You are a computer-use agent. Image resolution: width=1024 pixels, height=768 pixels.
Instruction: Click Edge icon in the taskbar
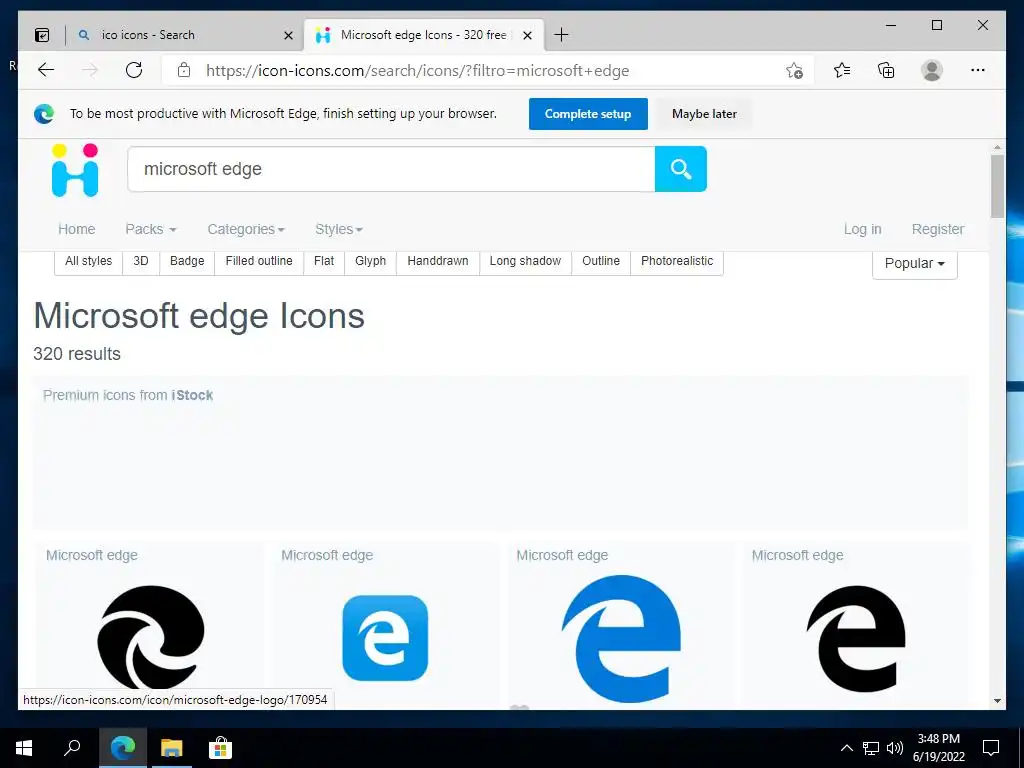122,747
